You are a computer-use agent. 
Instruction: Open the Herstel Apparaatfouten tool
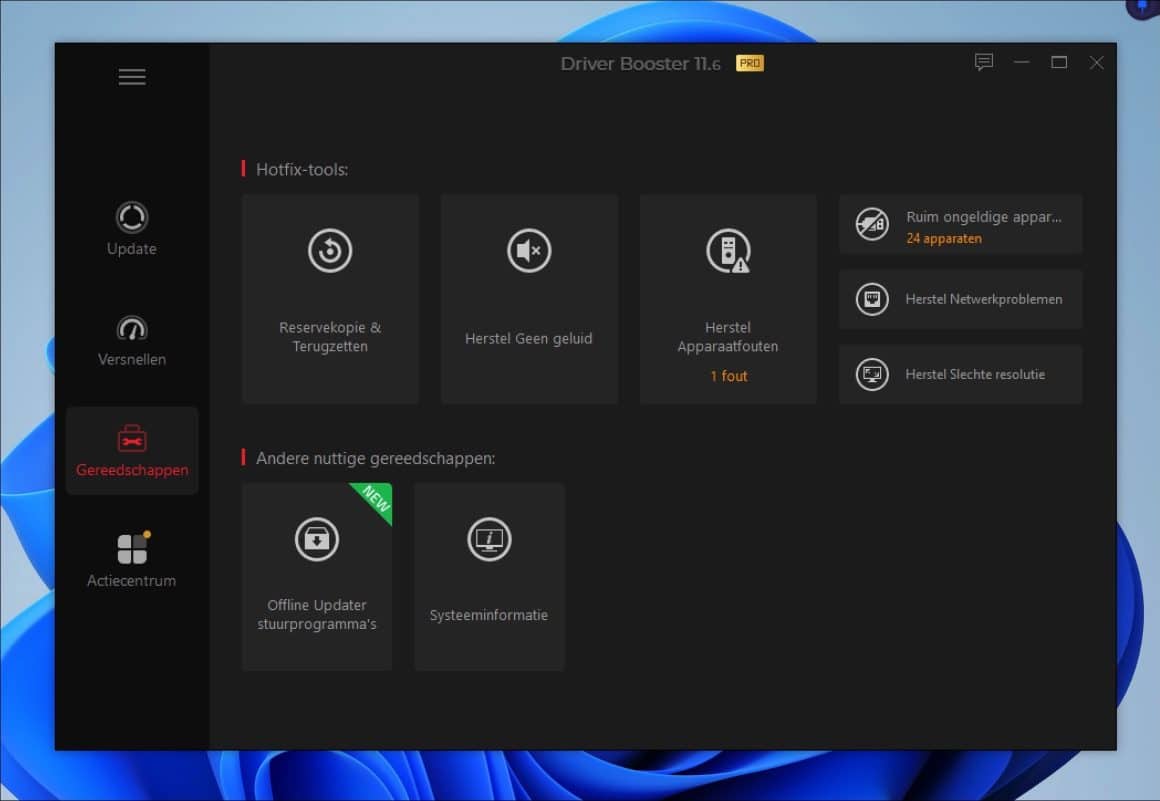(728, 297)
